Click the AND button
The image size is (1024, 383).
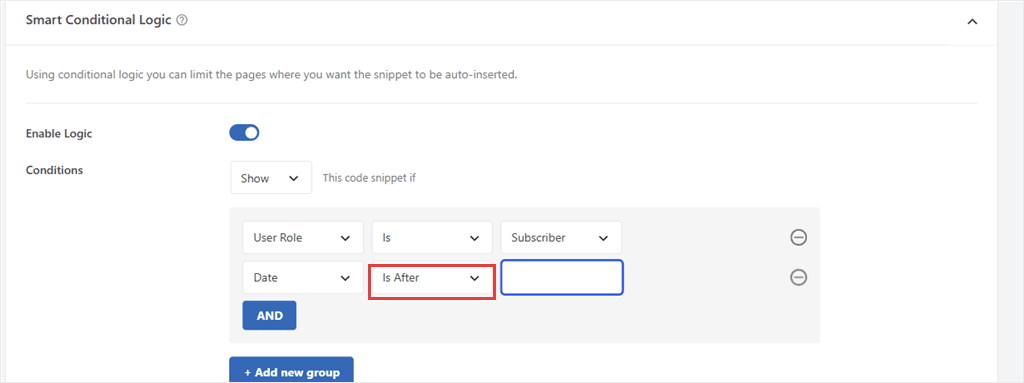(x=270, y=315)
